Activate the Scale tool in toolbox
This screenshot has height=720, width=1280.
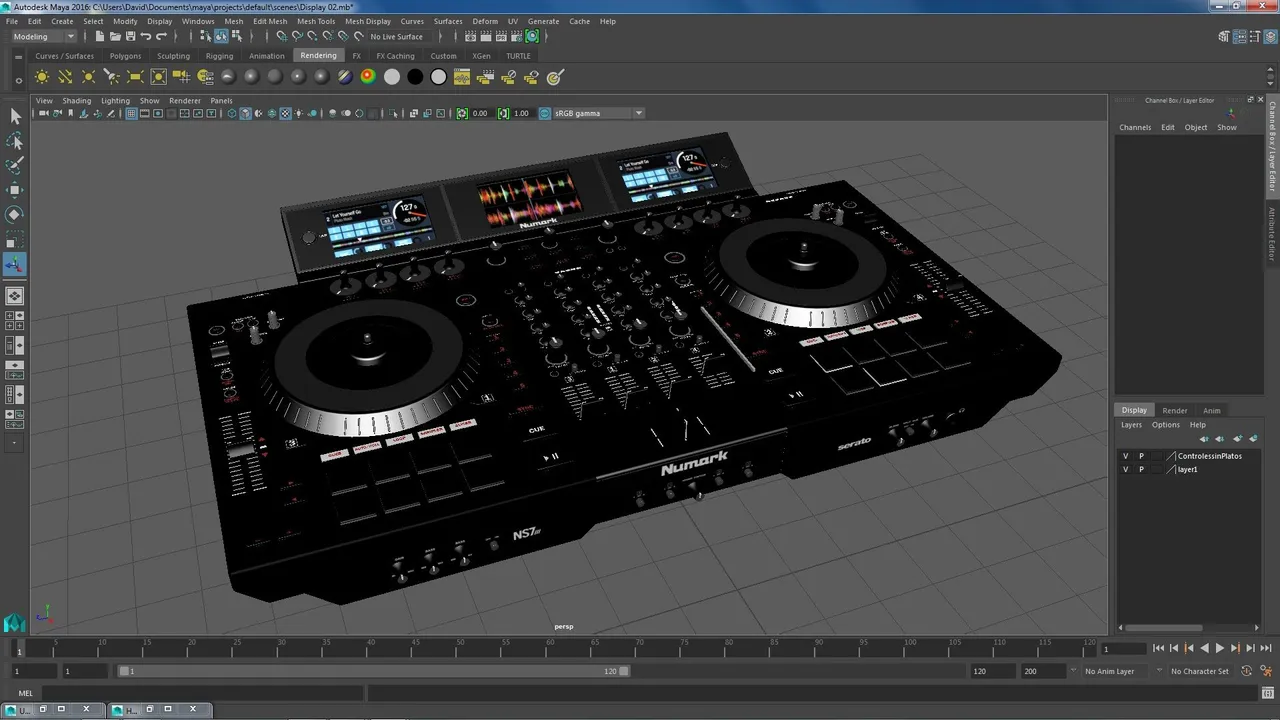pos(15,239)
